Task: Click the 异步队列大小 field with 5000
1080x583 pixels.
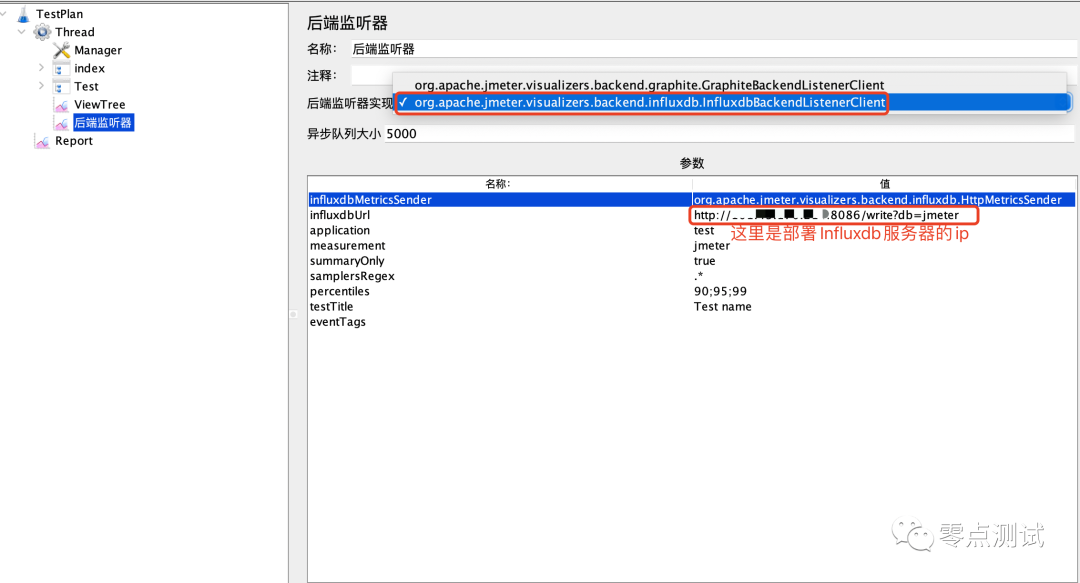Action: coord(729,134)
